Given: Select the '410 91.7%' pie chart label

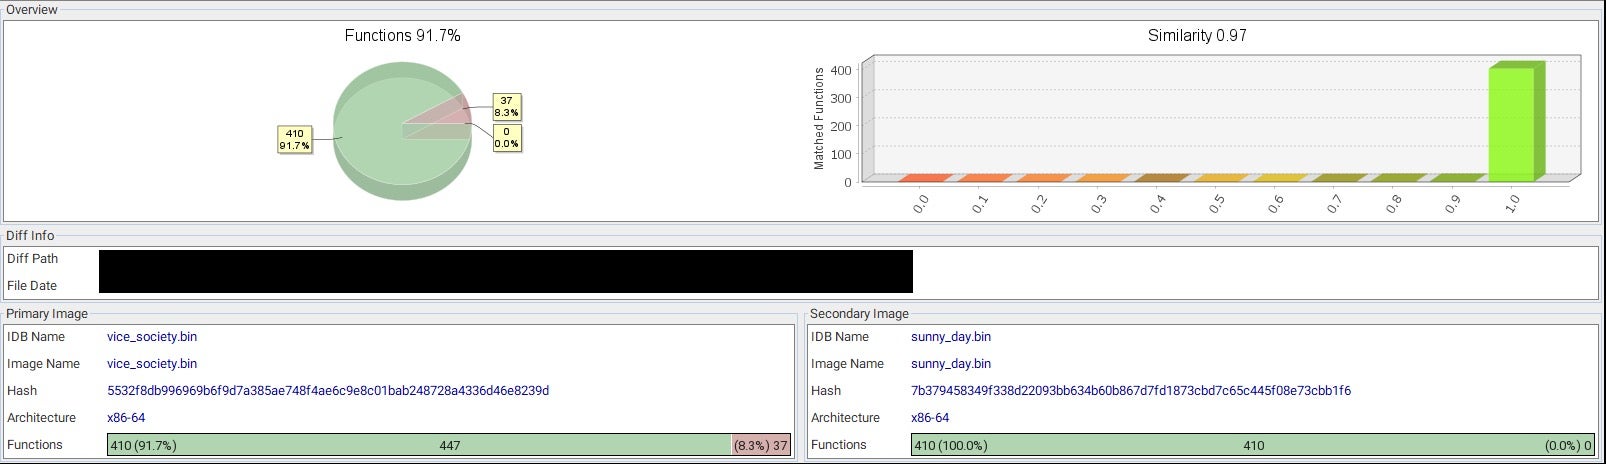Looking at the screenshot, I should click(294, 139).
